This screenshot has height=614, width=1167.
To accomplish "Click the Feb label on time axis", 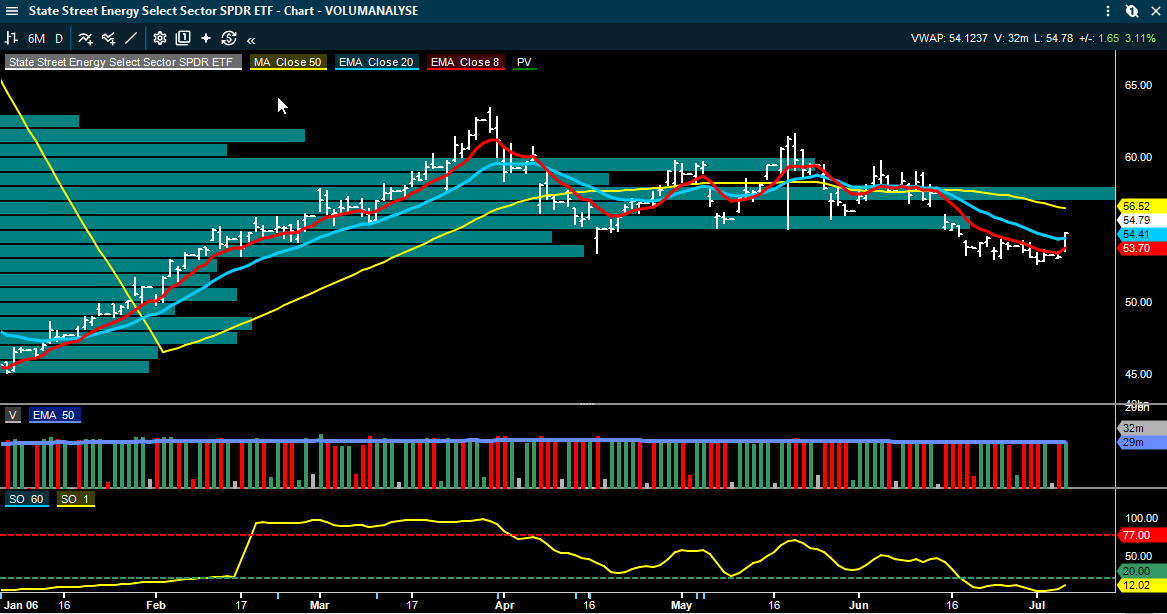I will coord(156,606).
